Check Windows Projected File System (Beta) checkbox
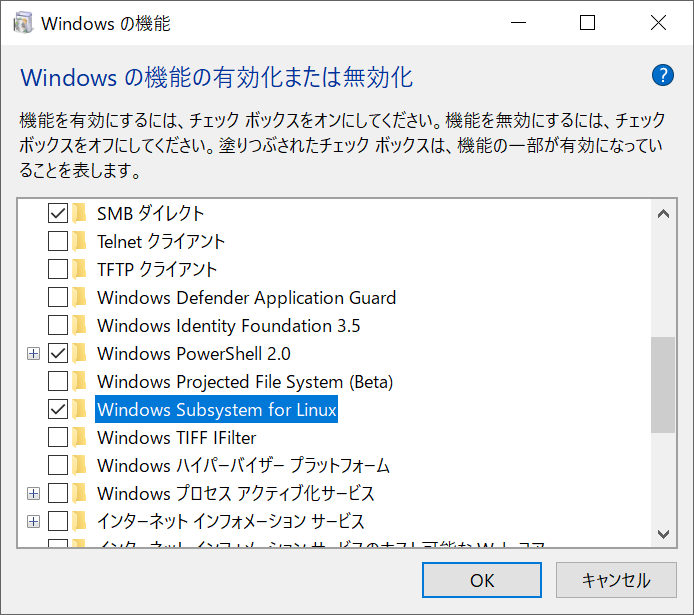694x615 pixels. [58, 381]
